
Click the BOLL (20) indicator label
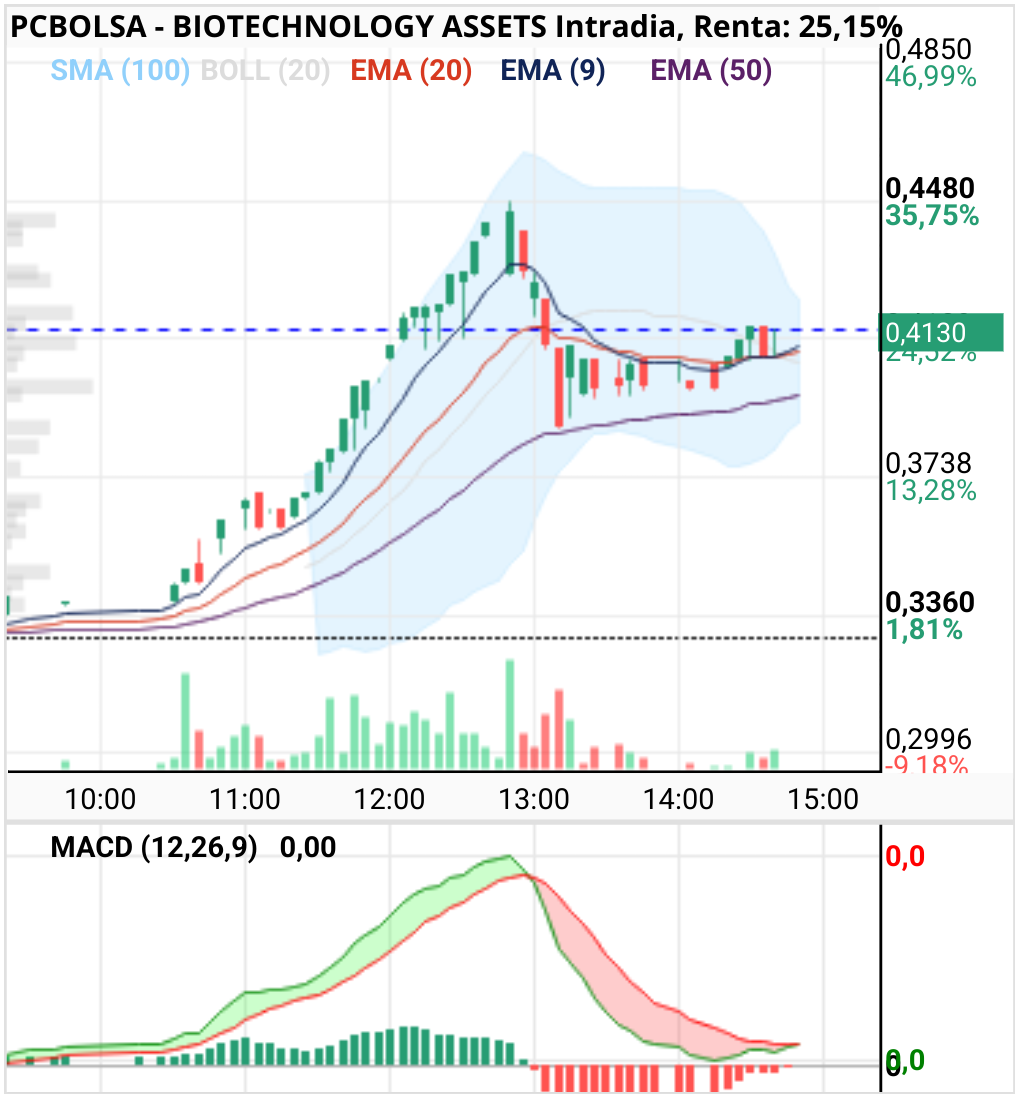(265, 71)
